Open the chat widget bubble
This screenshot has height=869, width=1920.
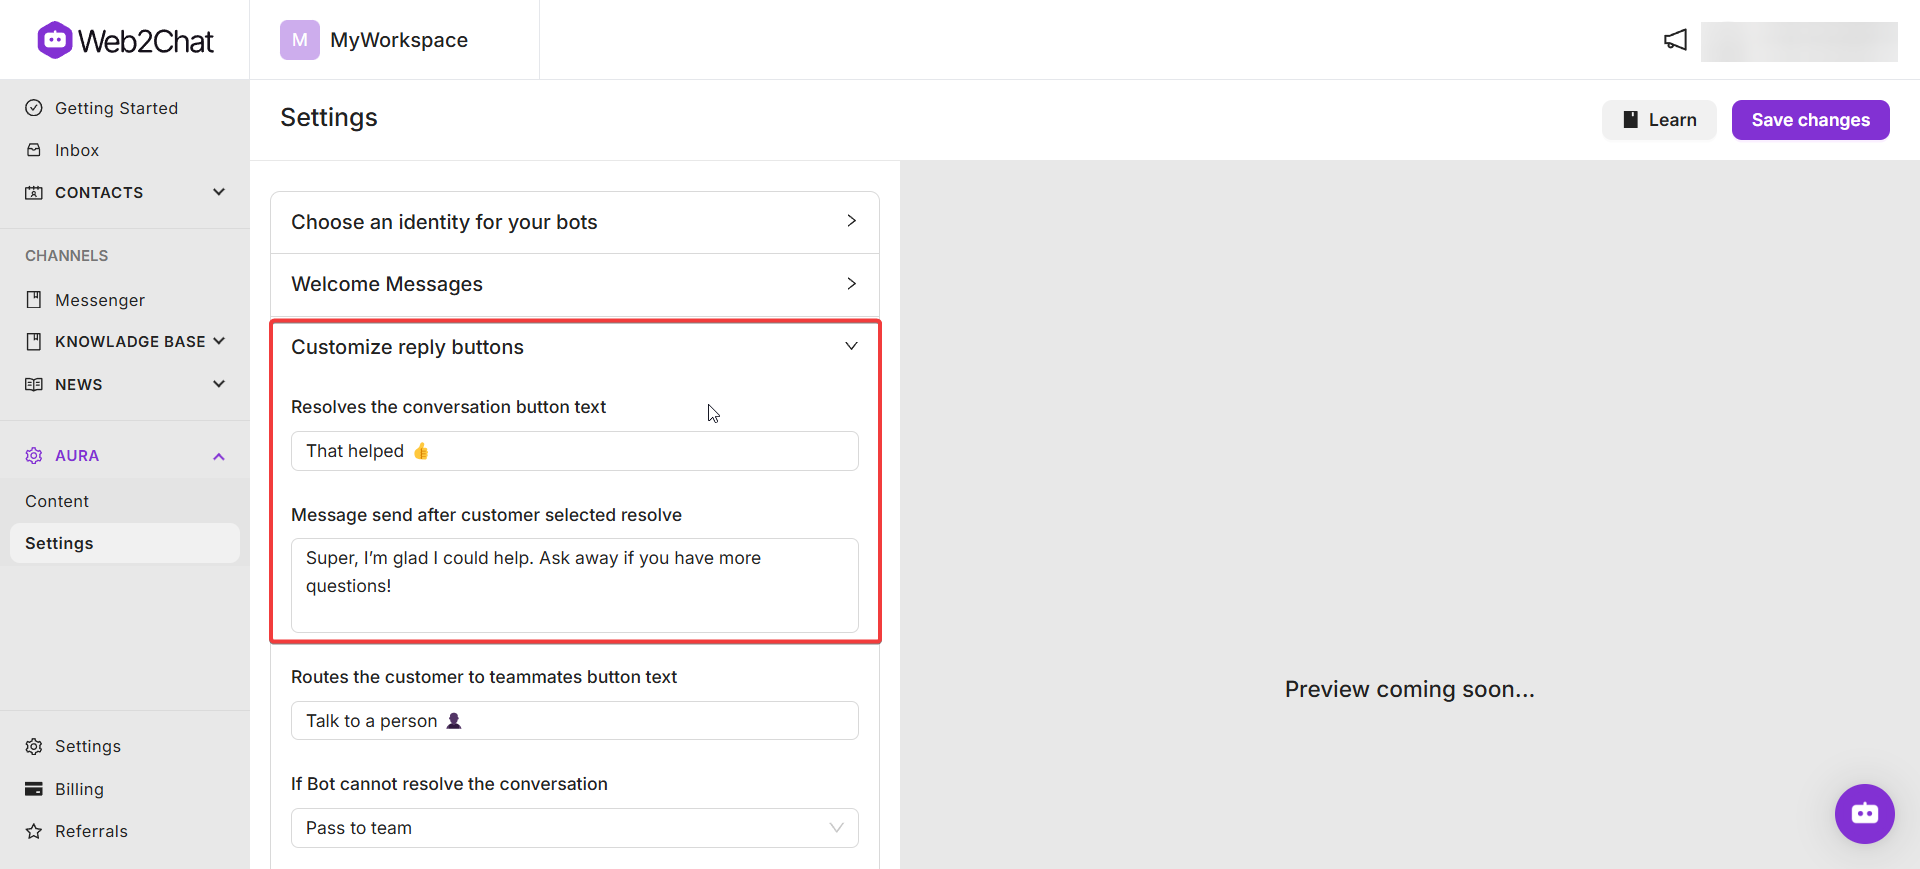[x=1864, y=813]
